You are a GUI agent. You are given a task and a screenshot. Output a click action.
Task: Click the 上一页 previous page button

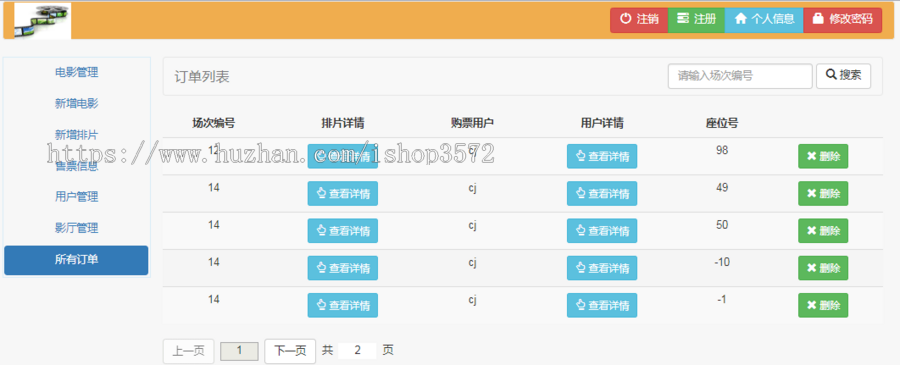pos(189,351)
